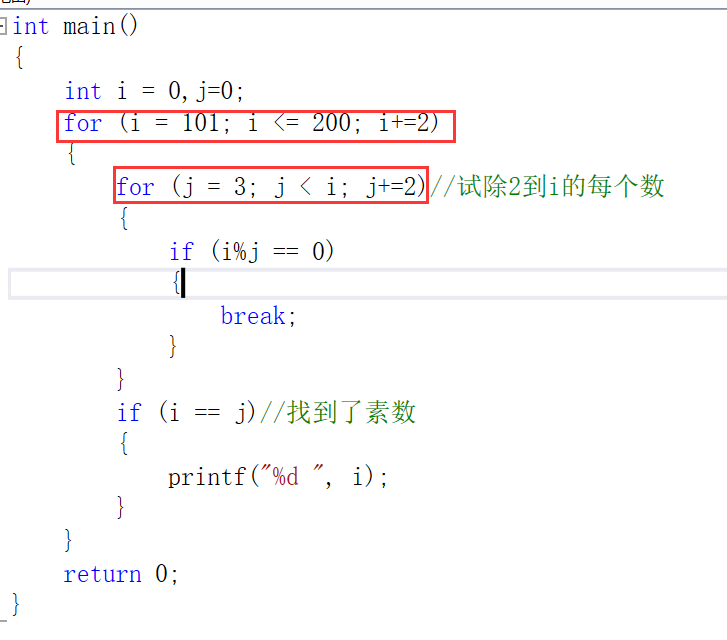Click the printf("%d ", i); statement

pos(277,477)
